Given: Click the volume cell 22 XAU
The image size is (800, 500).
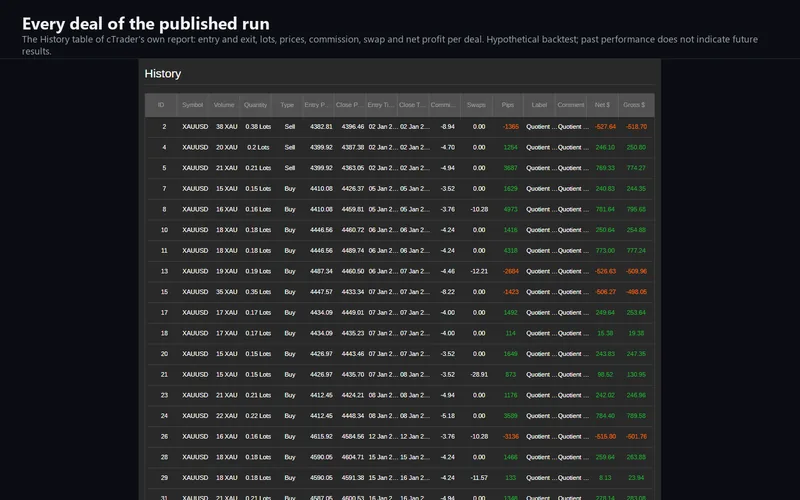Looking at the screenshot, I should tap(227, 416).
